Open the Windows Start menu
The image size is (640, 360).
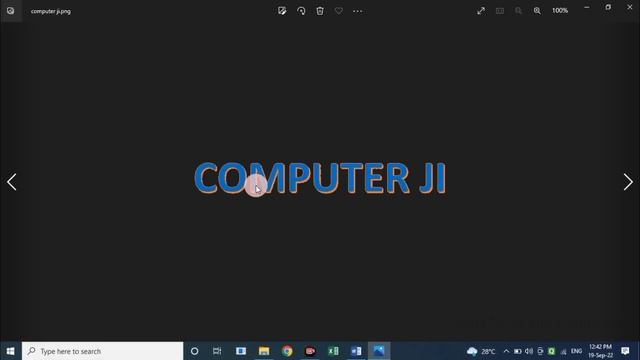click(x=11, y=351)
